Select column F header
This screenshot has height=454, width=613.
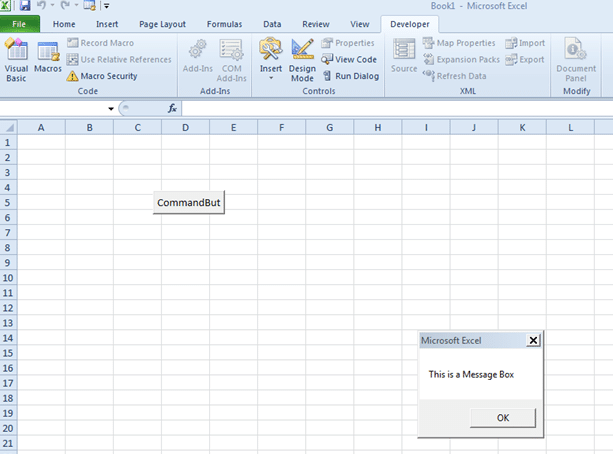[x=281, y=127]
